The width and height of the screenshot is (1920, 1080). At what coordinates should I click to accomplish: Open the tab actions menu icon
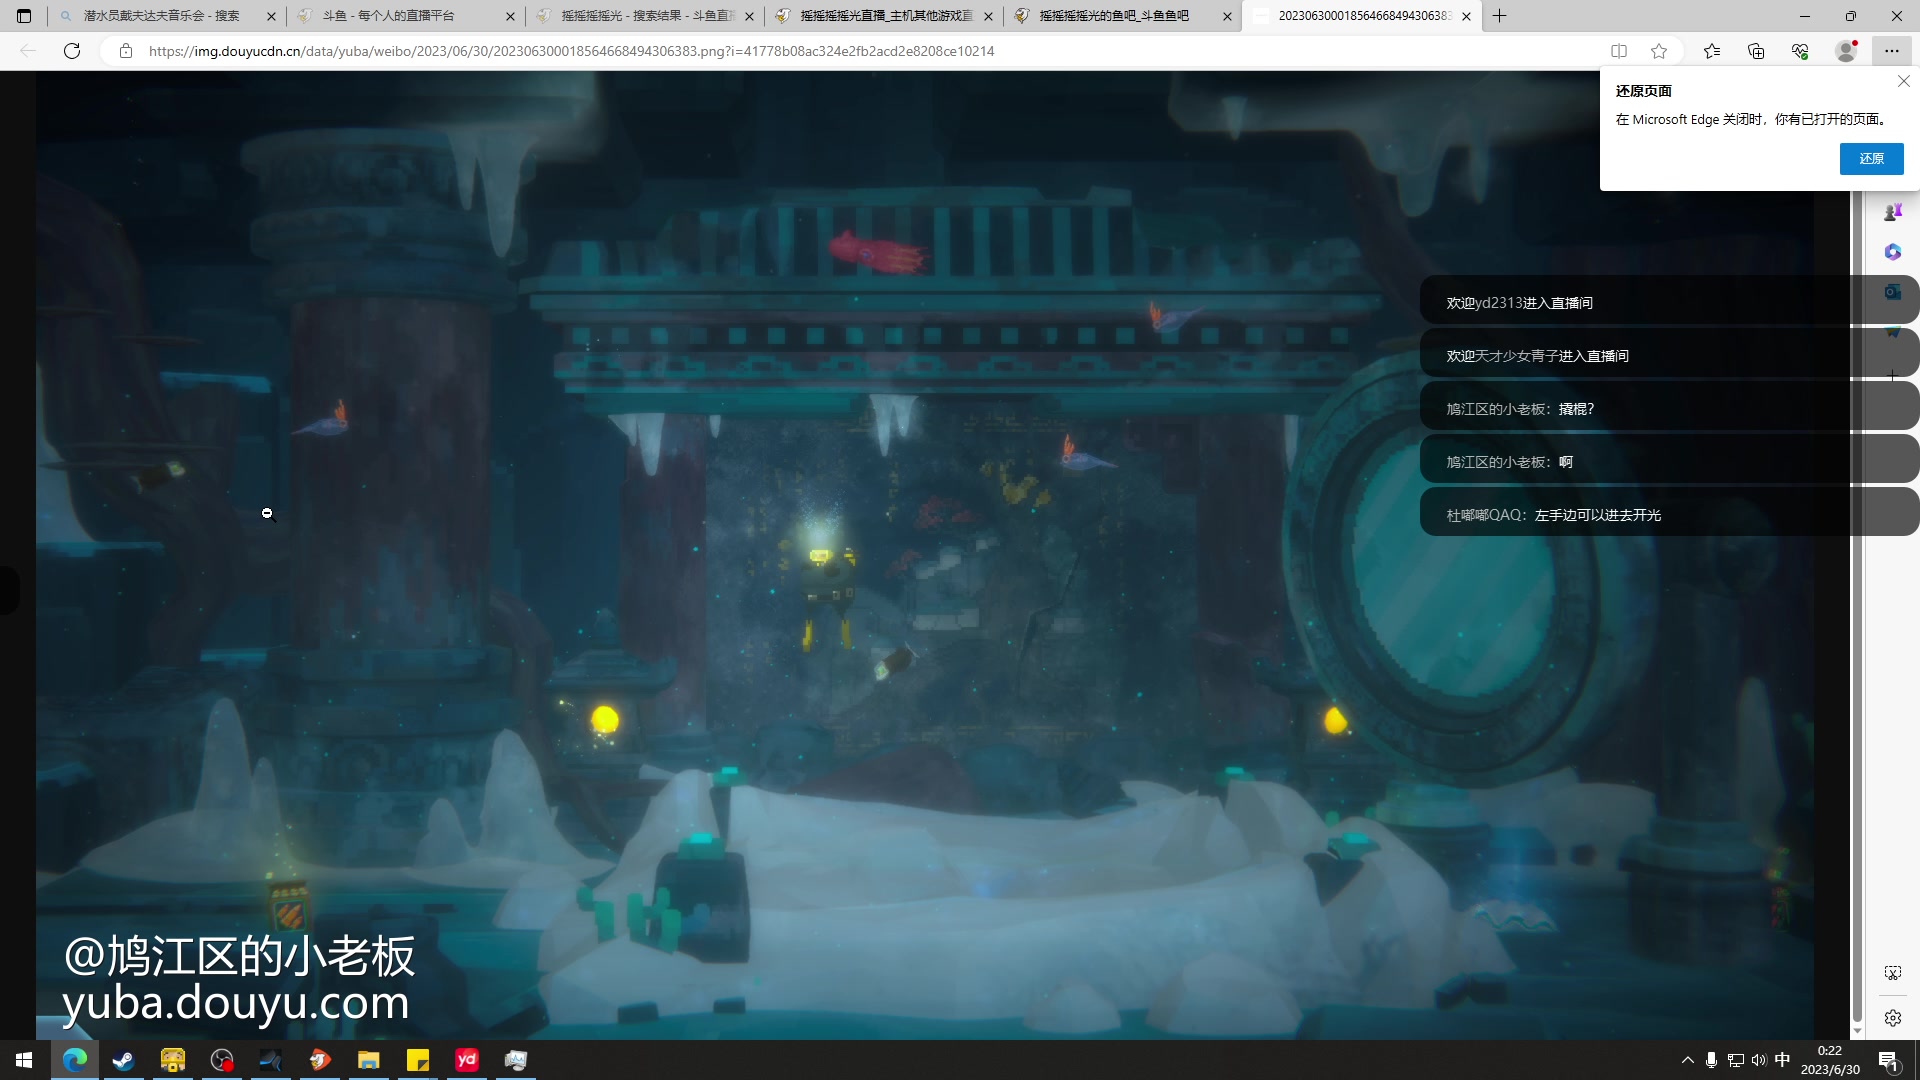[24, 16]
